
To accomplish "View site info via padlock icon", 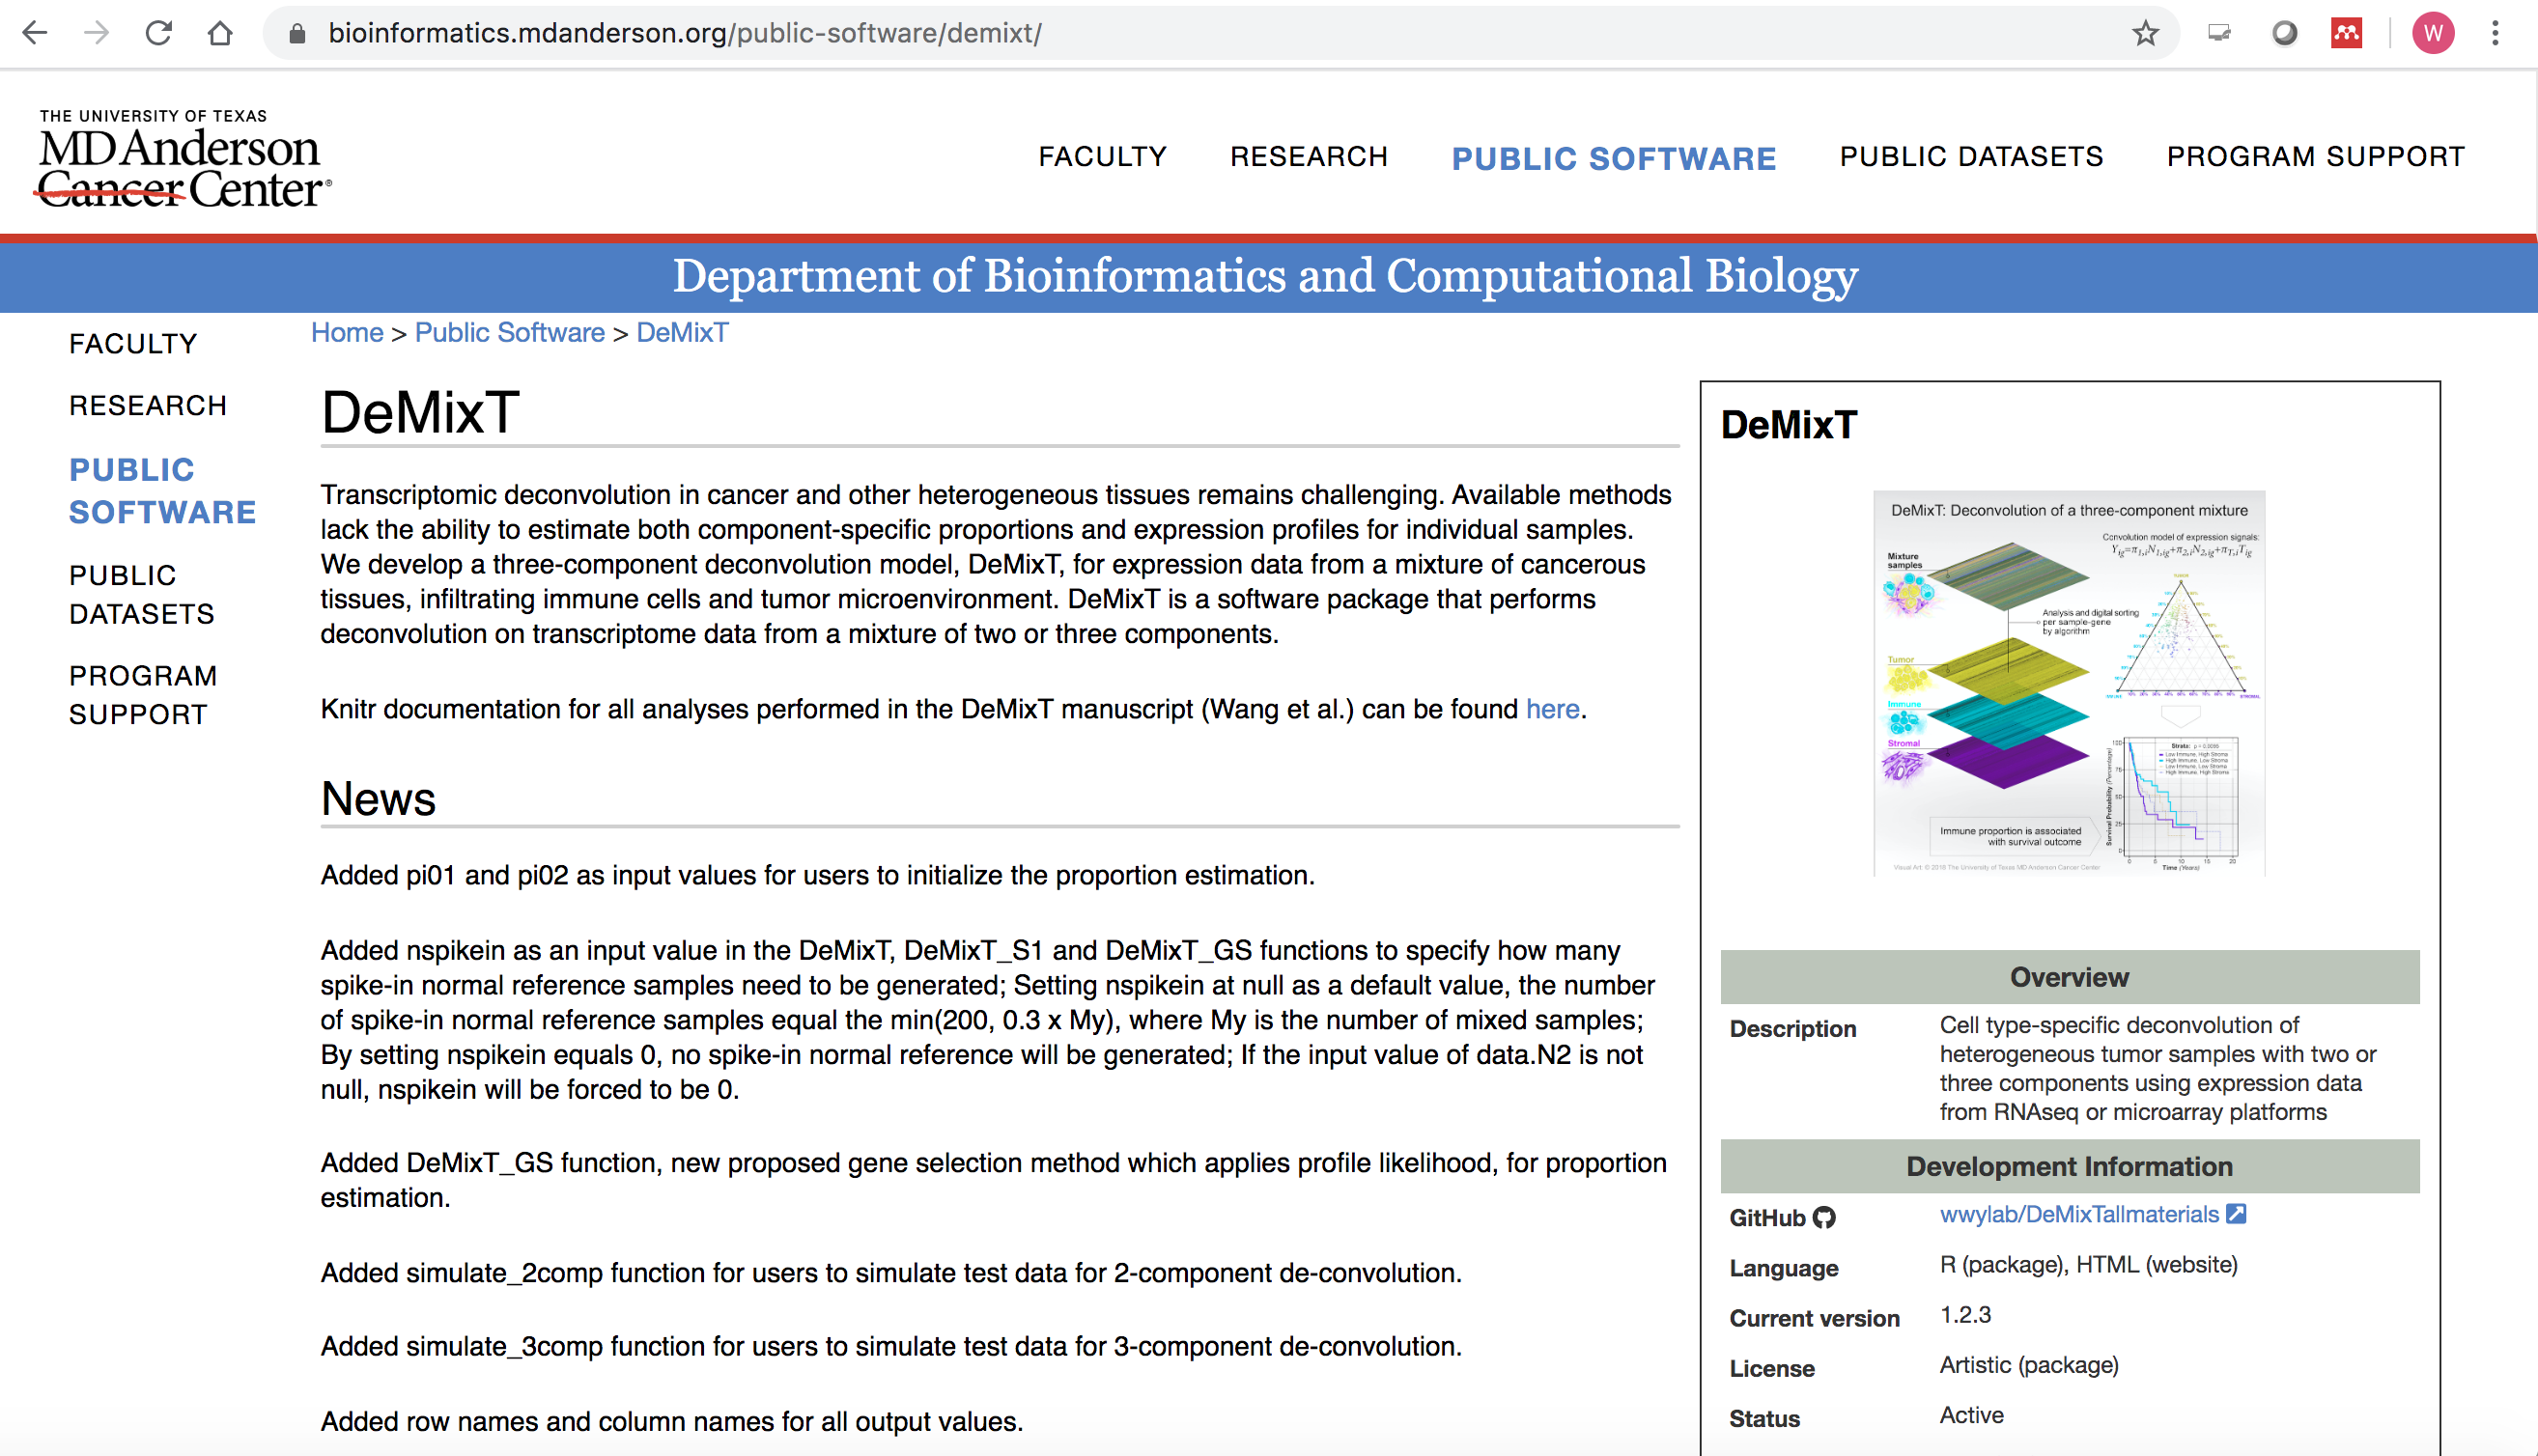I will (x=296, y=33).
